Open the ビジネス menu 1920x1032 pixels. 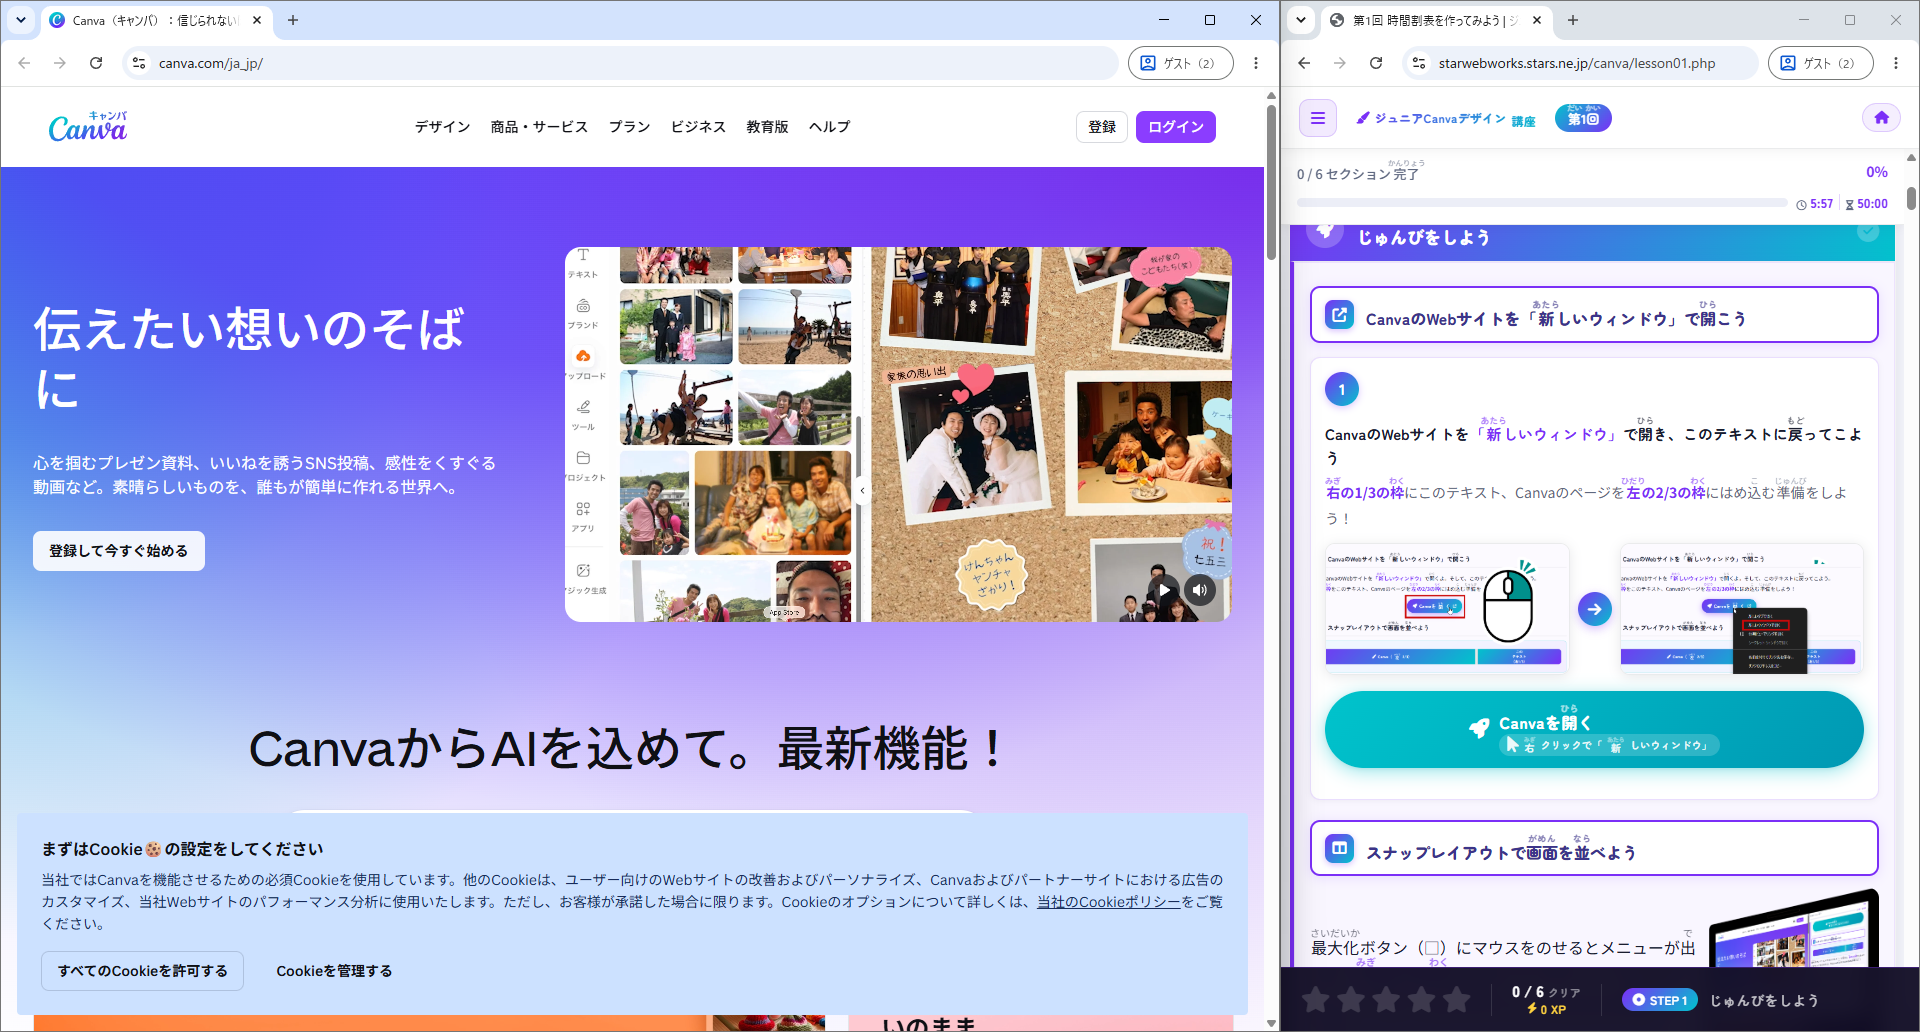698,127
